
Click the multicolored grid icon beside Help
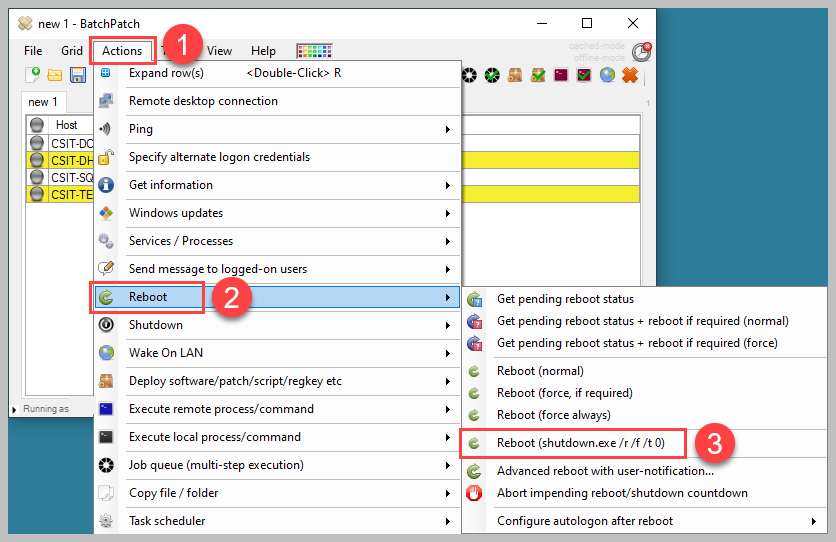click(x=315, y=51)
